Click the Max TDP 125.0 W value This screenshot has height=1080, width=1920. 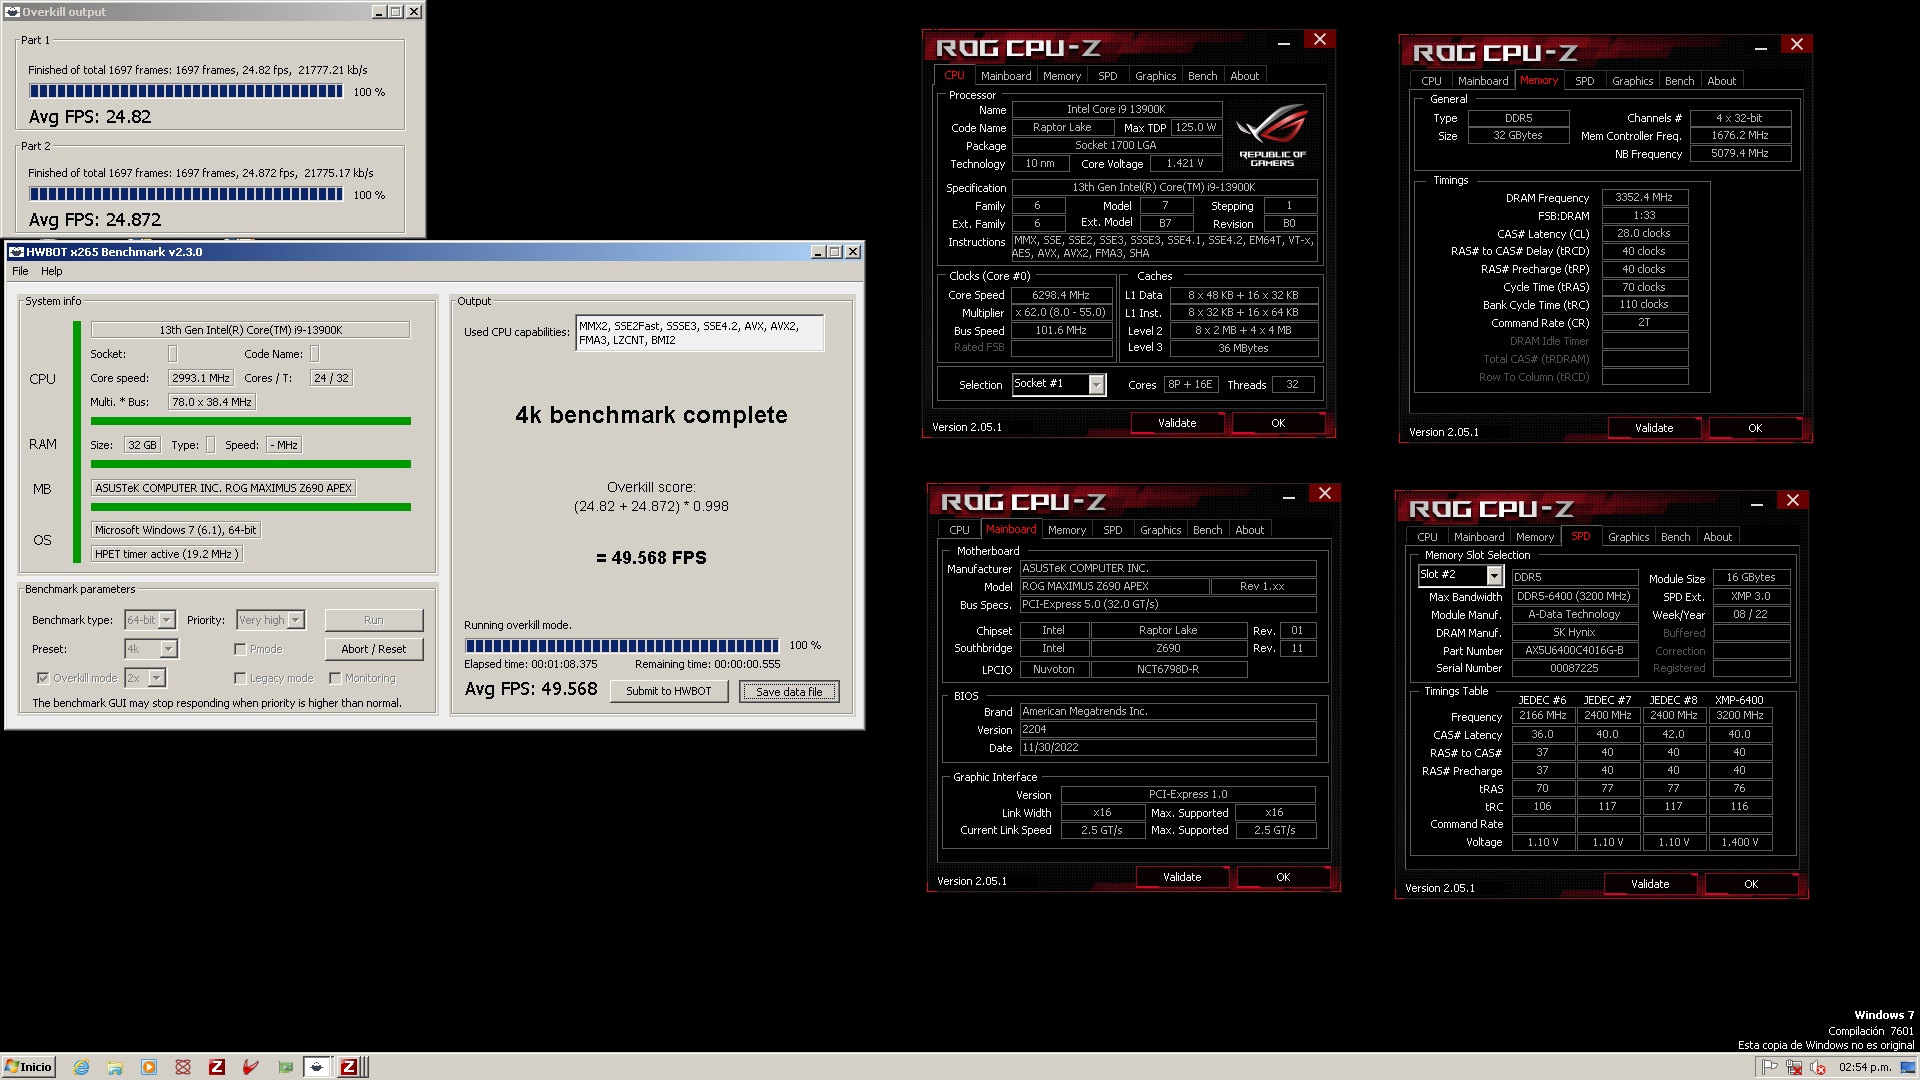[1196, 128]
